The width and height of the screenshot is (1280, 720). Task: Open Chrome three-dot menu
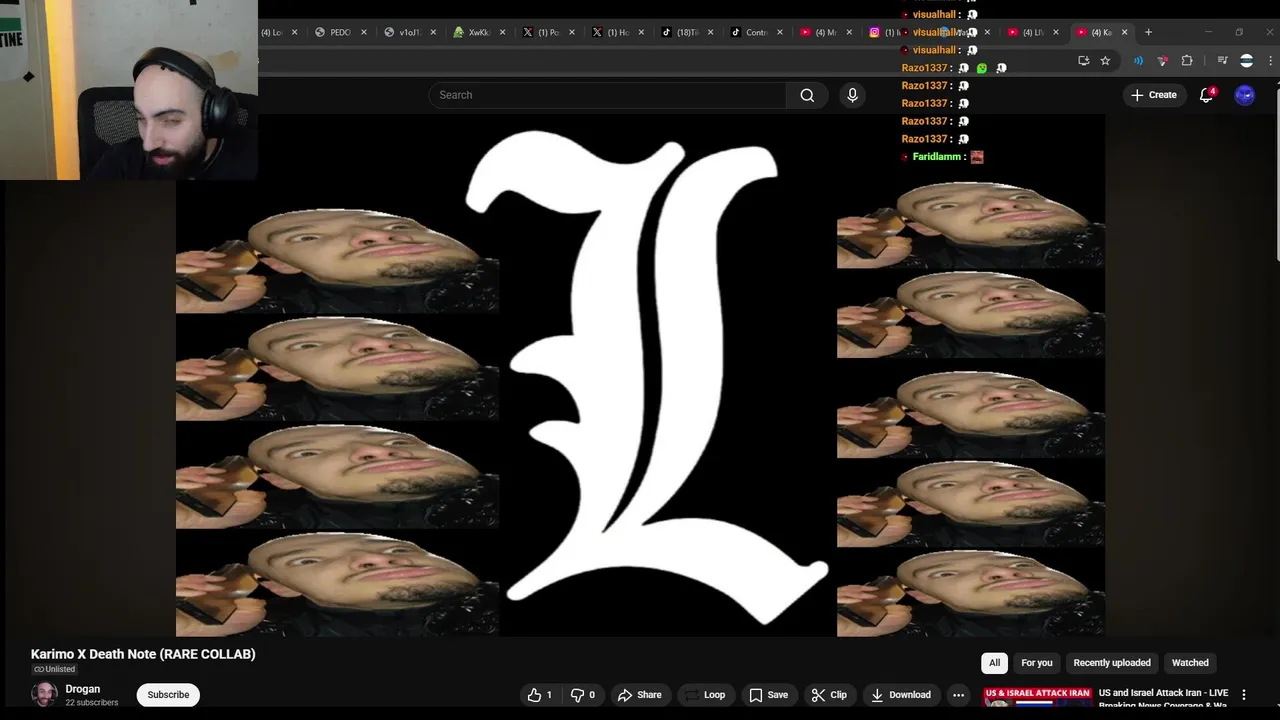coord(1271,61)
